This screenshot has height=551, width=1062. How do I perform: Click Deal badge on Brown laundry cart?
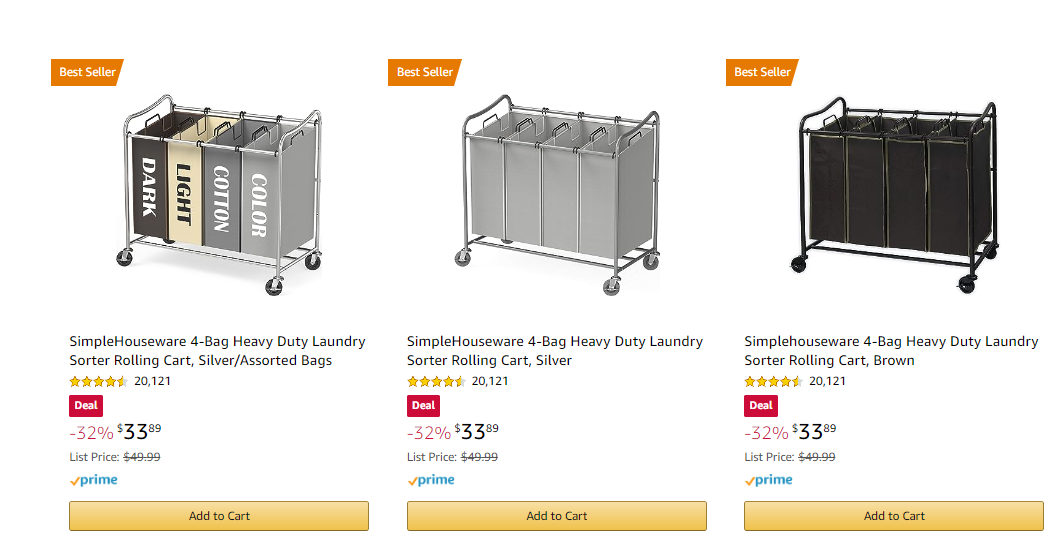(761, 406)
